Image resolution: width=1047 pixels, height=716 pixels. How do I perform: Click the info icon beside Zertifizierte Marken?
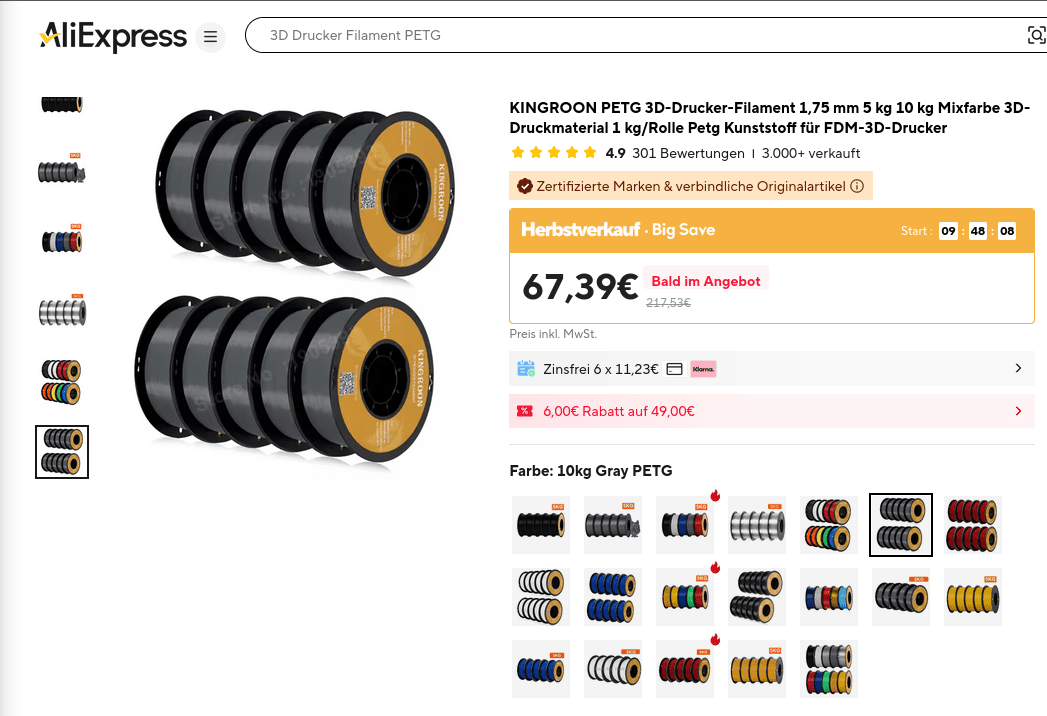coord(857,186)
